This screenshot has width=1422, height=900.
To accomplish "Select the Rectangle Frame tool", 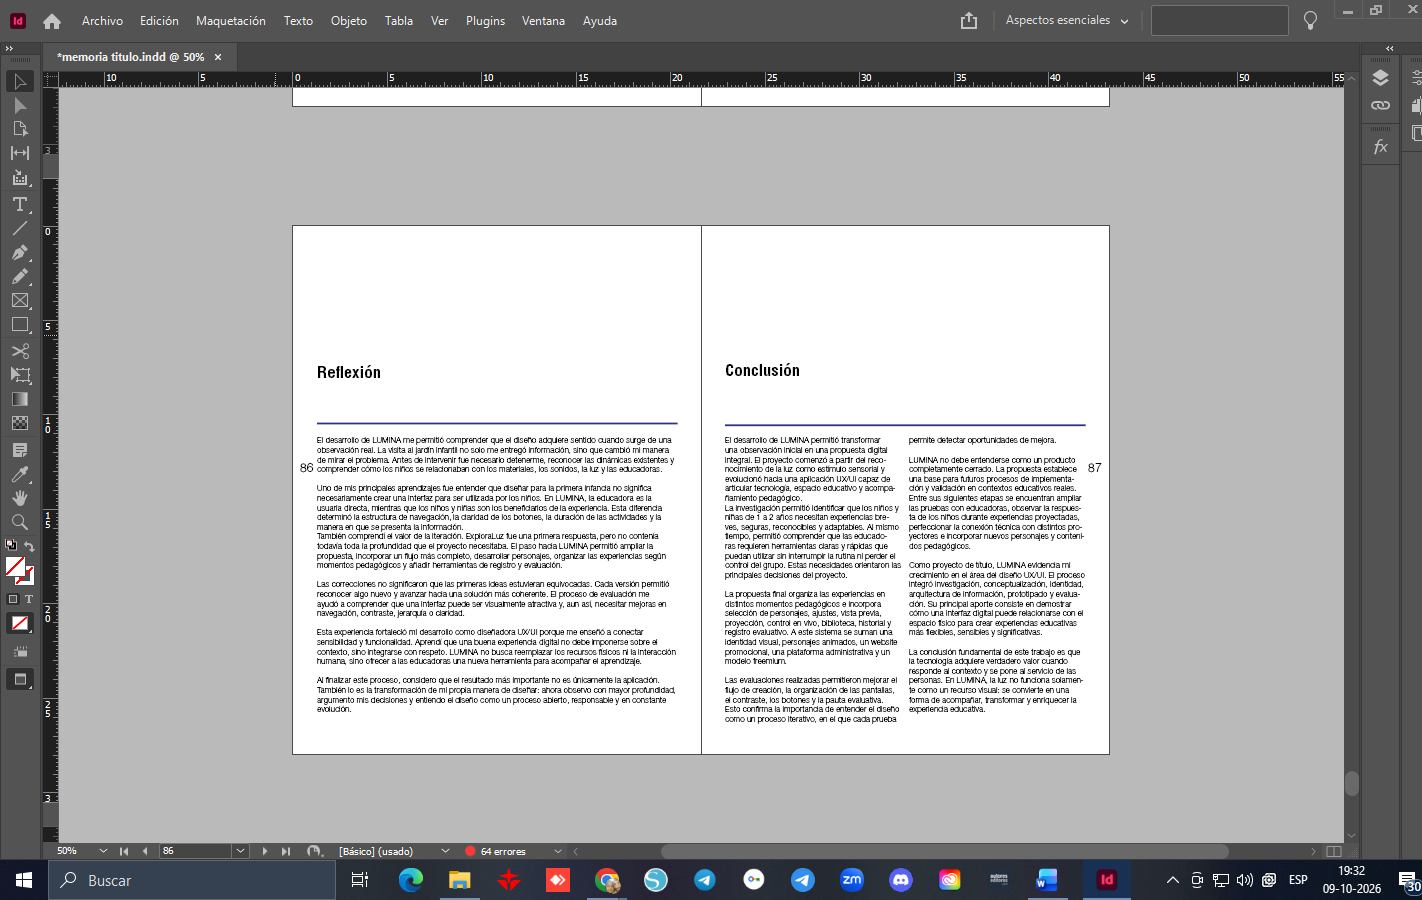I will (20, 300).
